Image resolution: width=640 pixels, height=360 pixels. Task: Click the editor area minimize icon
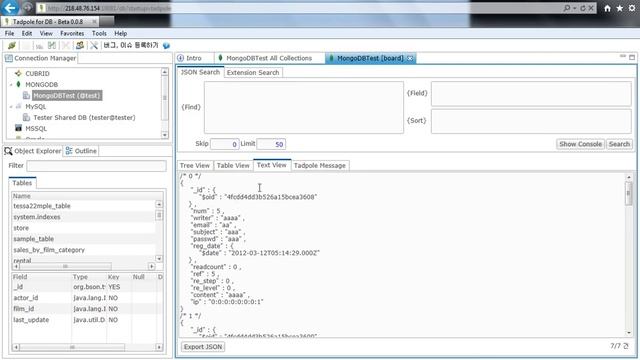[623, 56]
